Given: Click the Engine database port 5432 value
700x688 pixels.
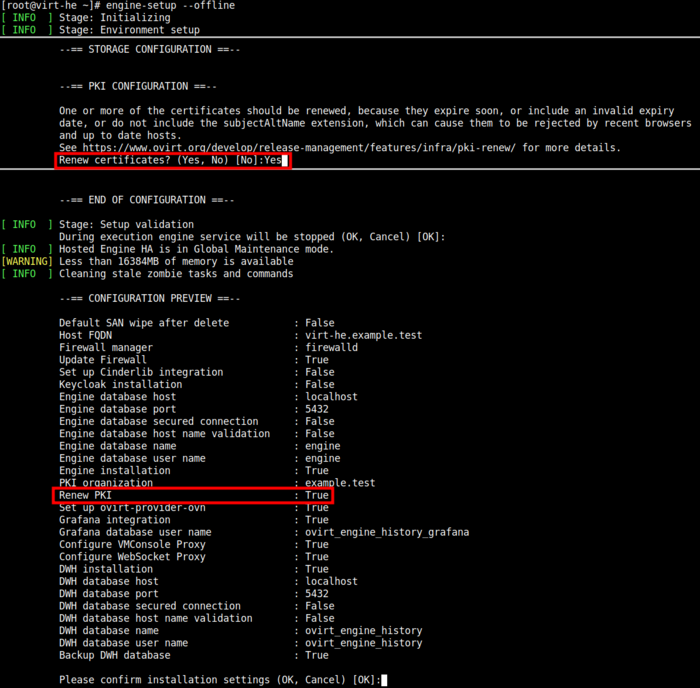Looking at the screenshot, I should coord(317,409).
